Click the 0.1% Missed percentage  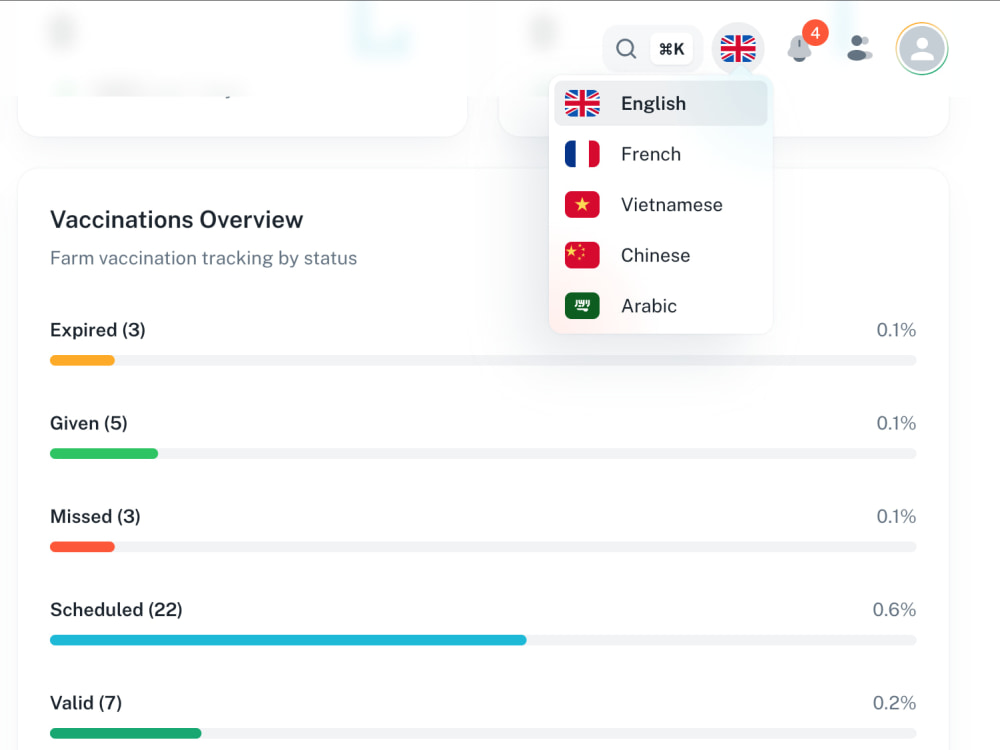tap(896, 516)
